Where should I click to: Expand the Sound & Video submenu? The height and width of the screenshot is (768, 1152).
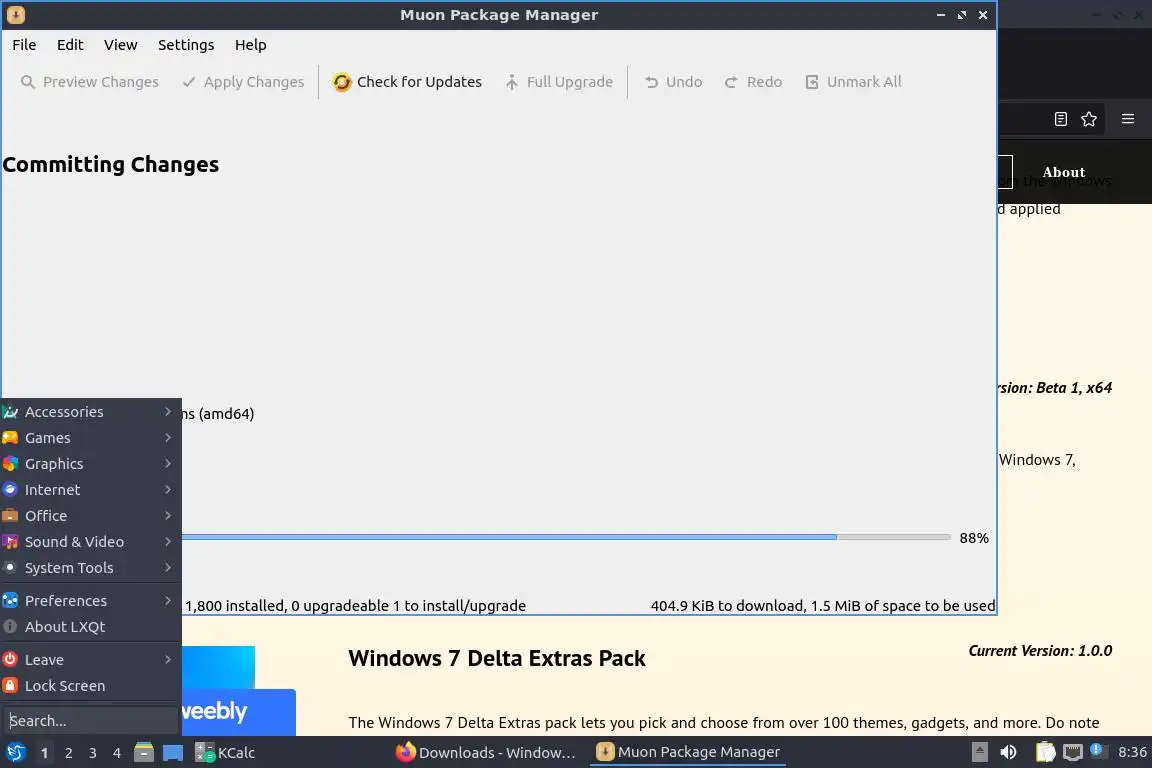click(x=90, y=542)
